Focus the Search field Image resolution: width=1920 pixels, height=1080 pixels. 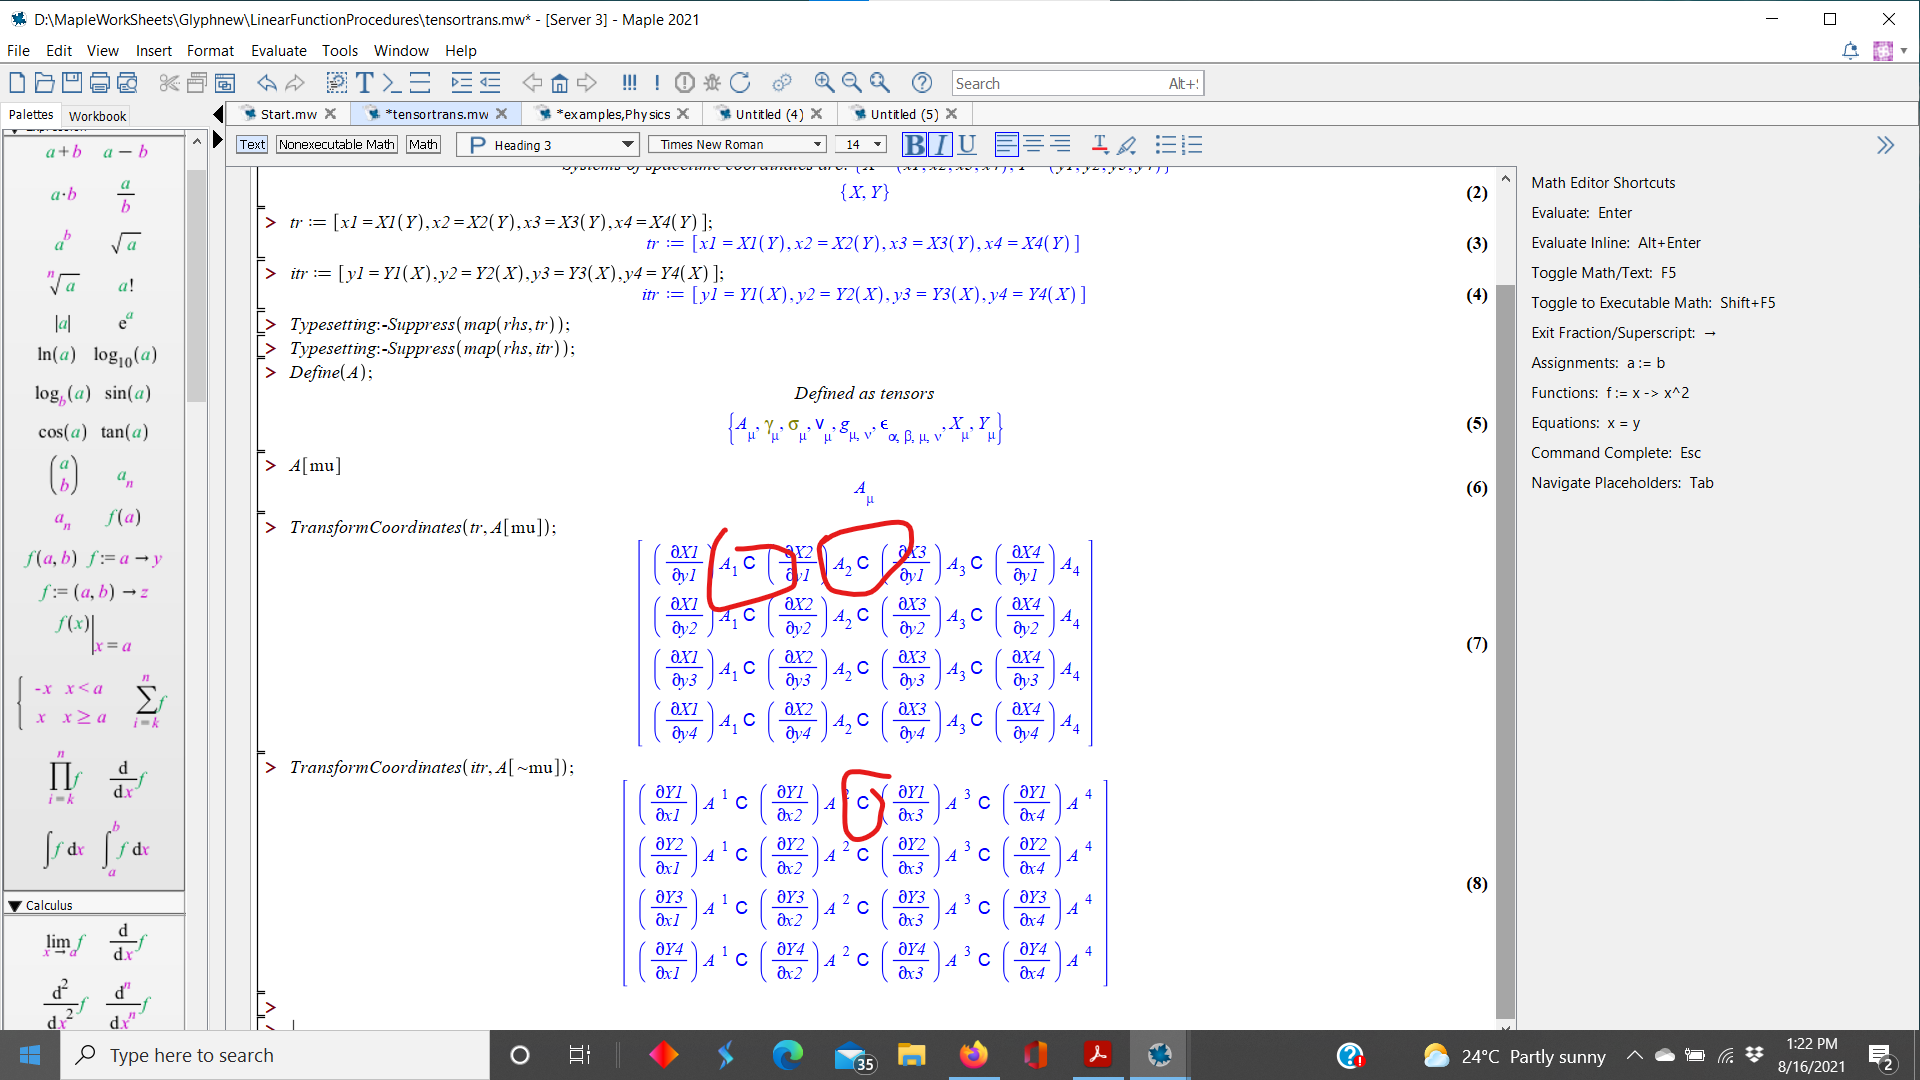1078,83
